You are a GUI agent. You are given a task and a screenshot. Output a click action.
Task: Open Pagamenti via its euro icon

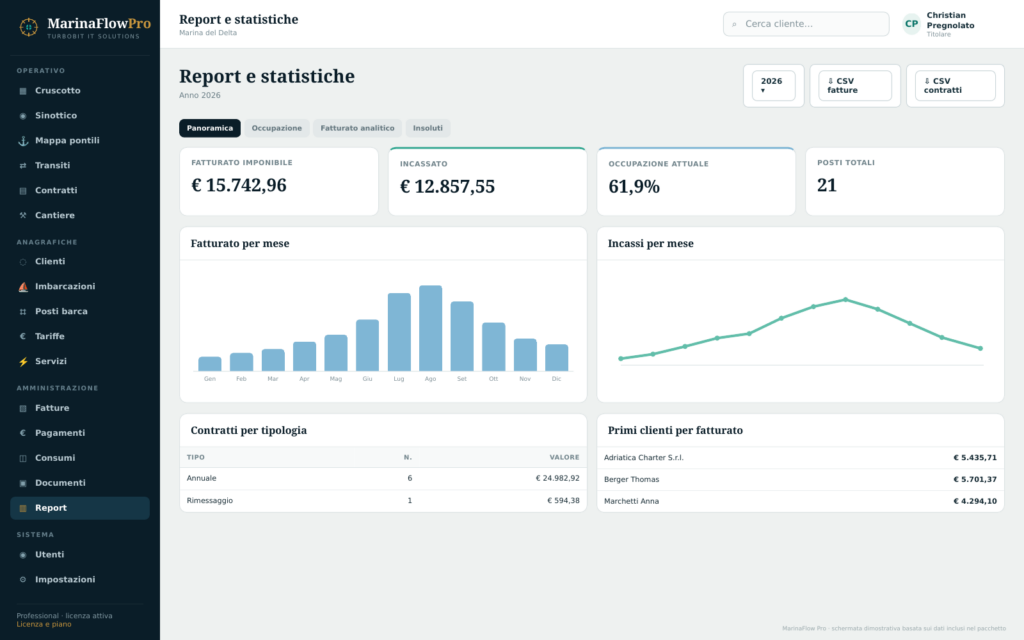point(23,433)
